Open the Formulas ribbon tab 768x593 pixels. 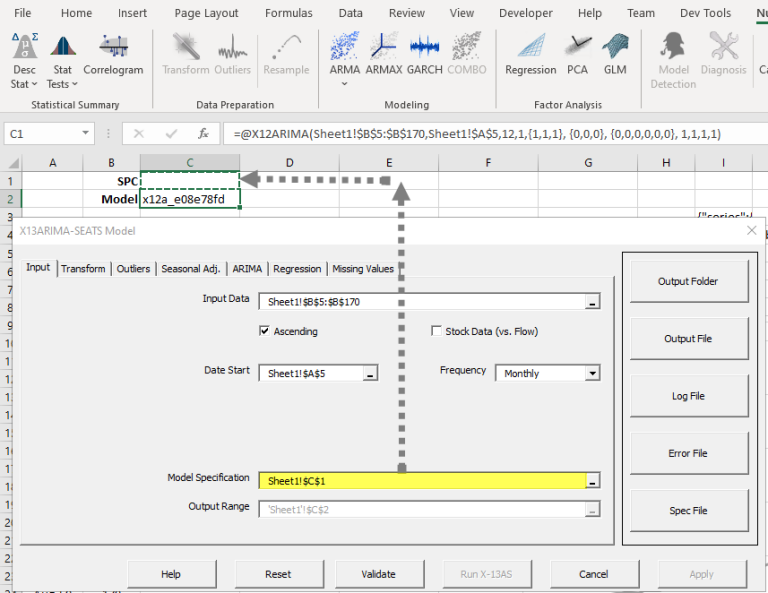point(288,13)
